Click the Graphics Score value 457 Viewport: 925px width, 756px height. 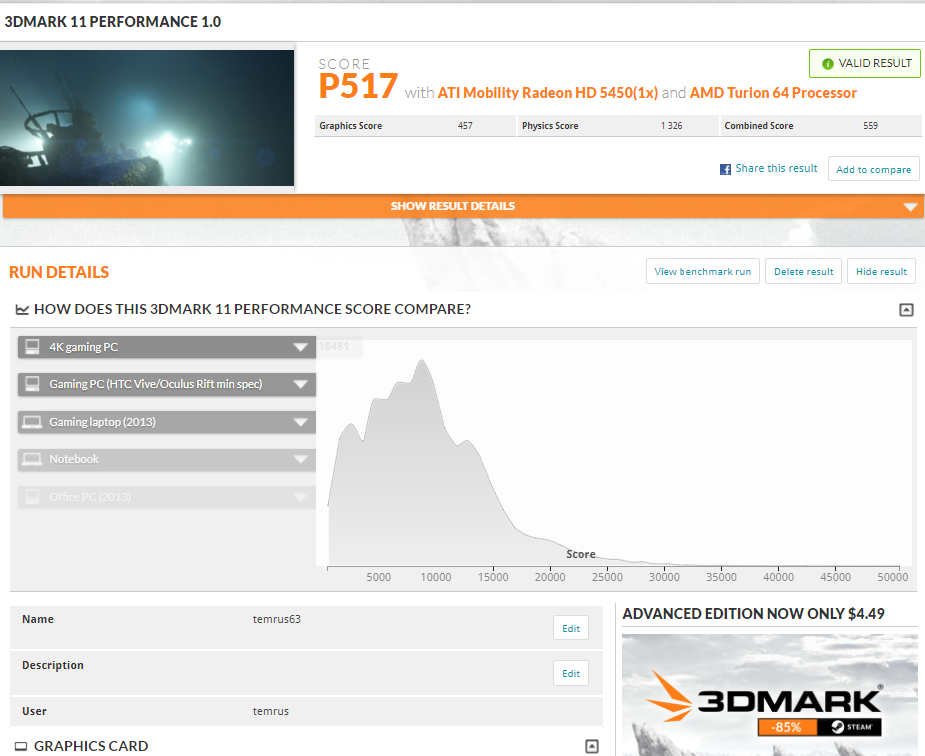point(465,126)
